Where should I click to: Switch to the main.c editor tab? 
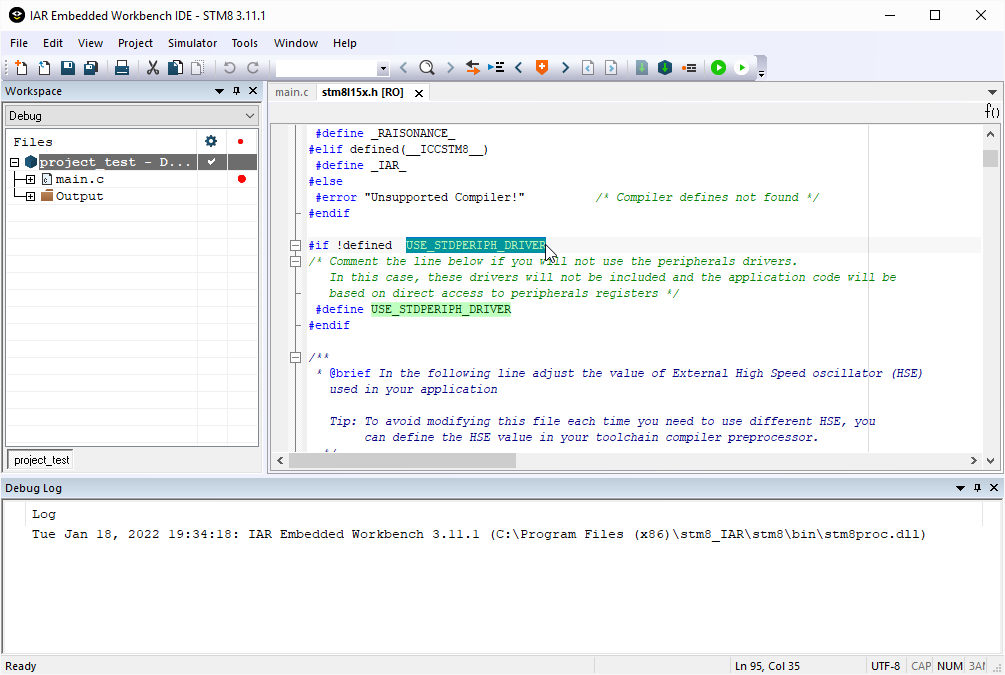pyautogui.click(x=292, y=92)
